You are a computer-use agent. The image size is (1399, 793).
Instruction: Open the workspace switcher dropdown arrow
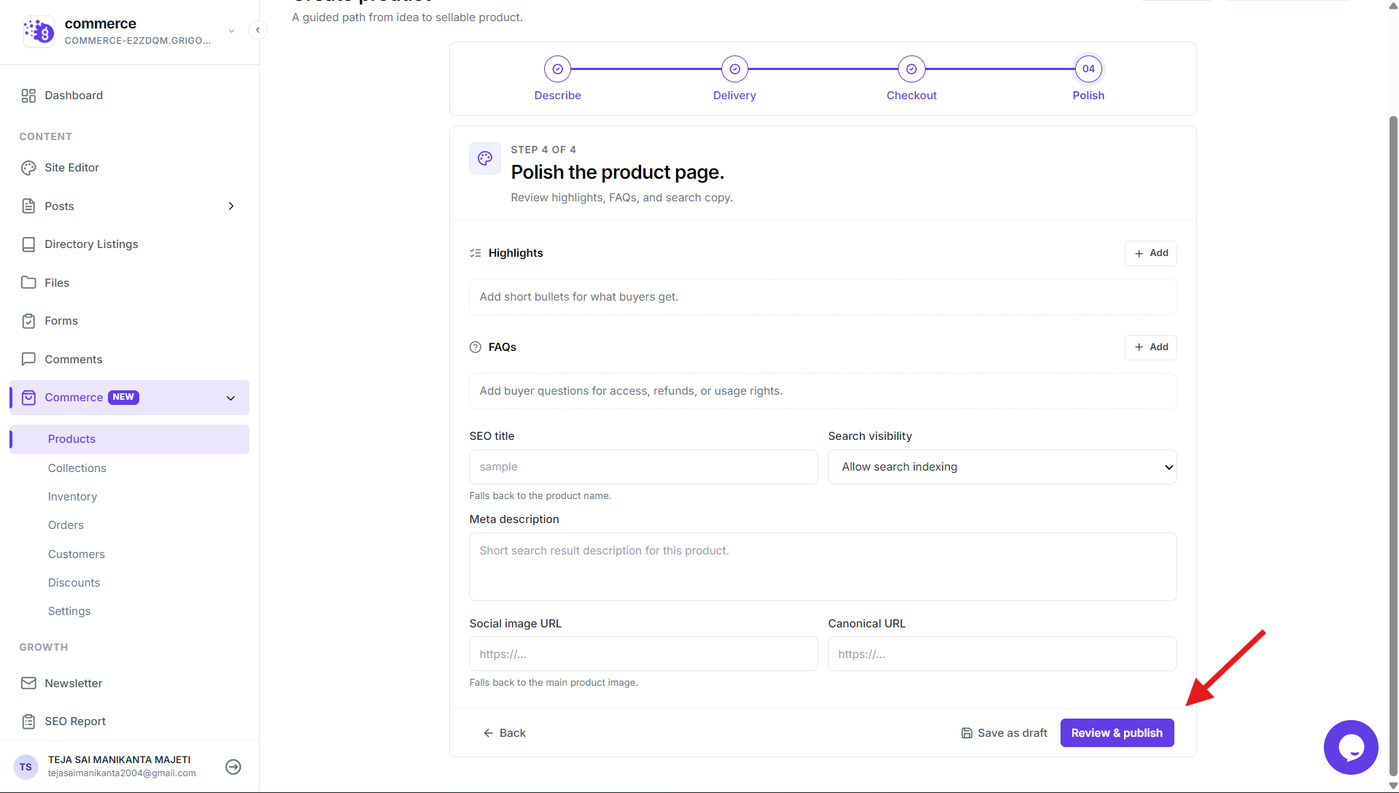231,31
